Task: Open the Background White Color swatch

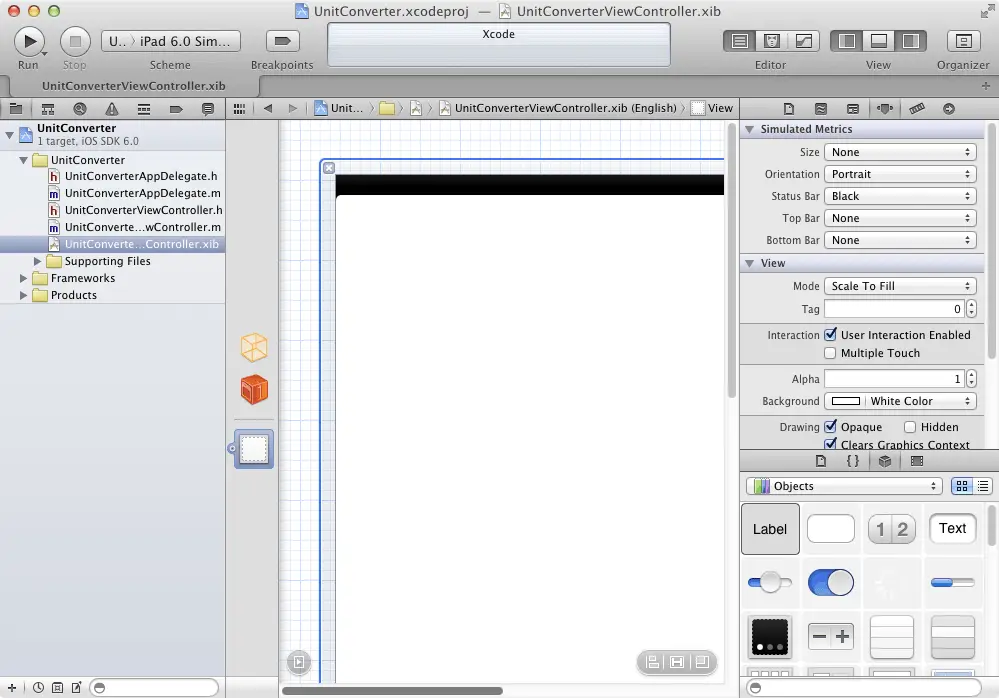Action: [x=846, y=401]
